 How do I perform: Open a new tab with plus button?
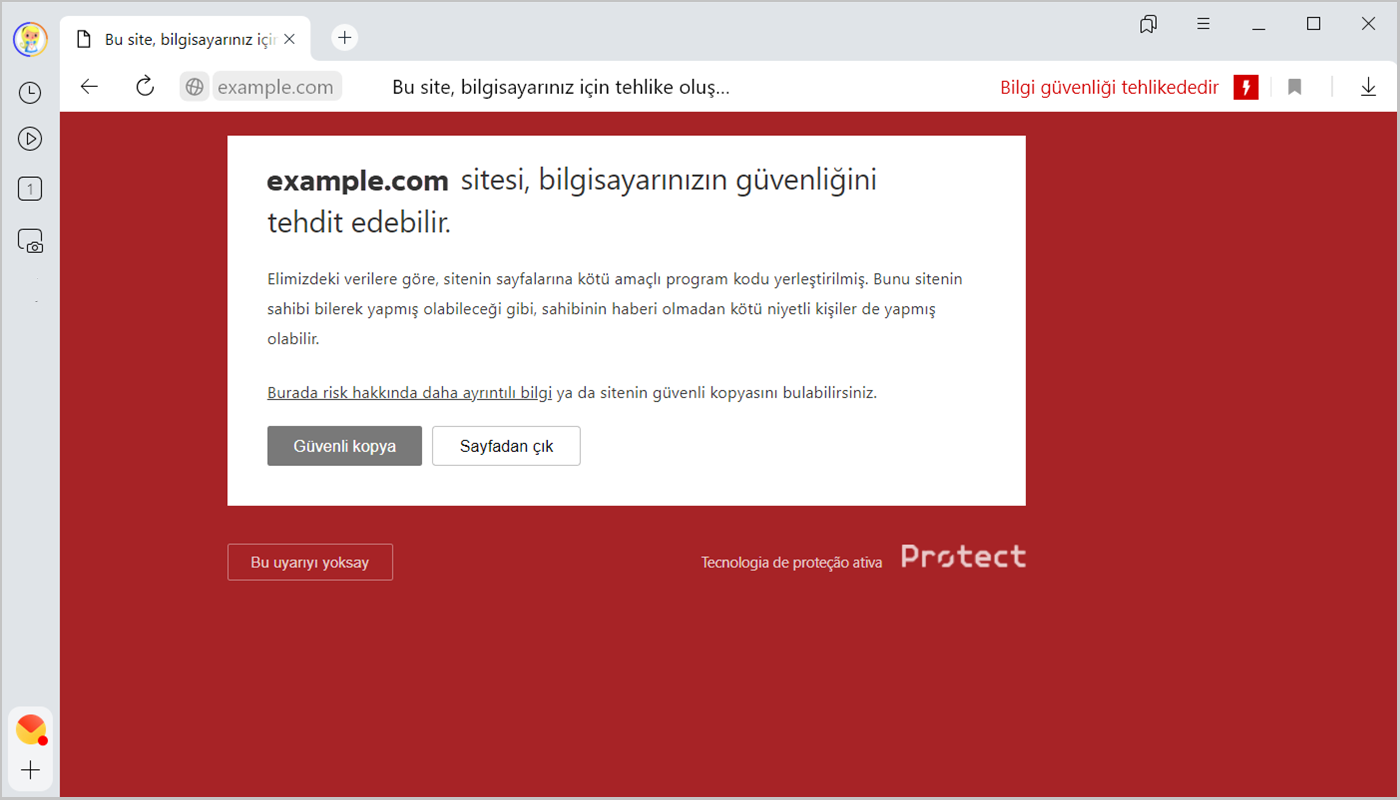click(344, 38)
